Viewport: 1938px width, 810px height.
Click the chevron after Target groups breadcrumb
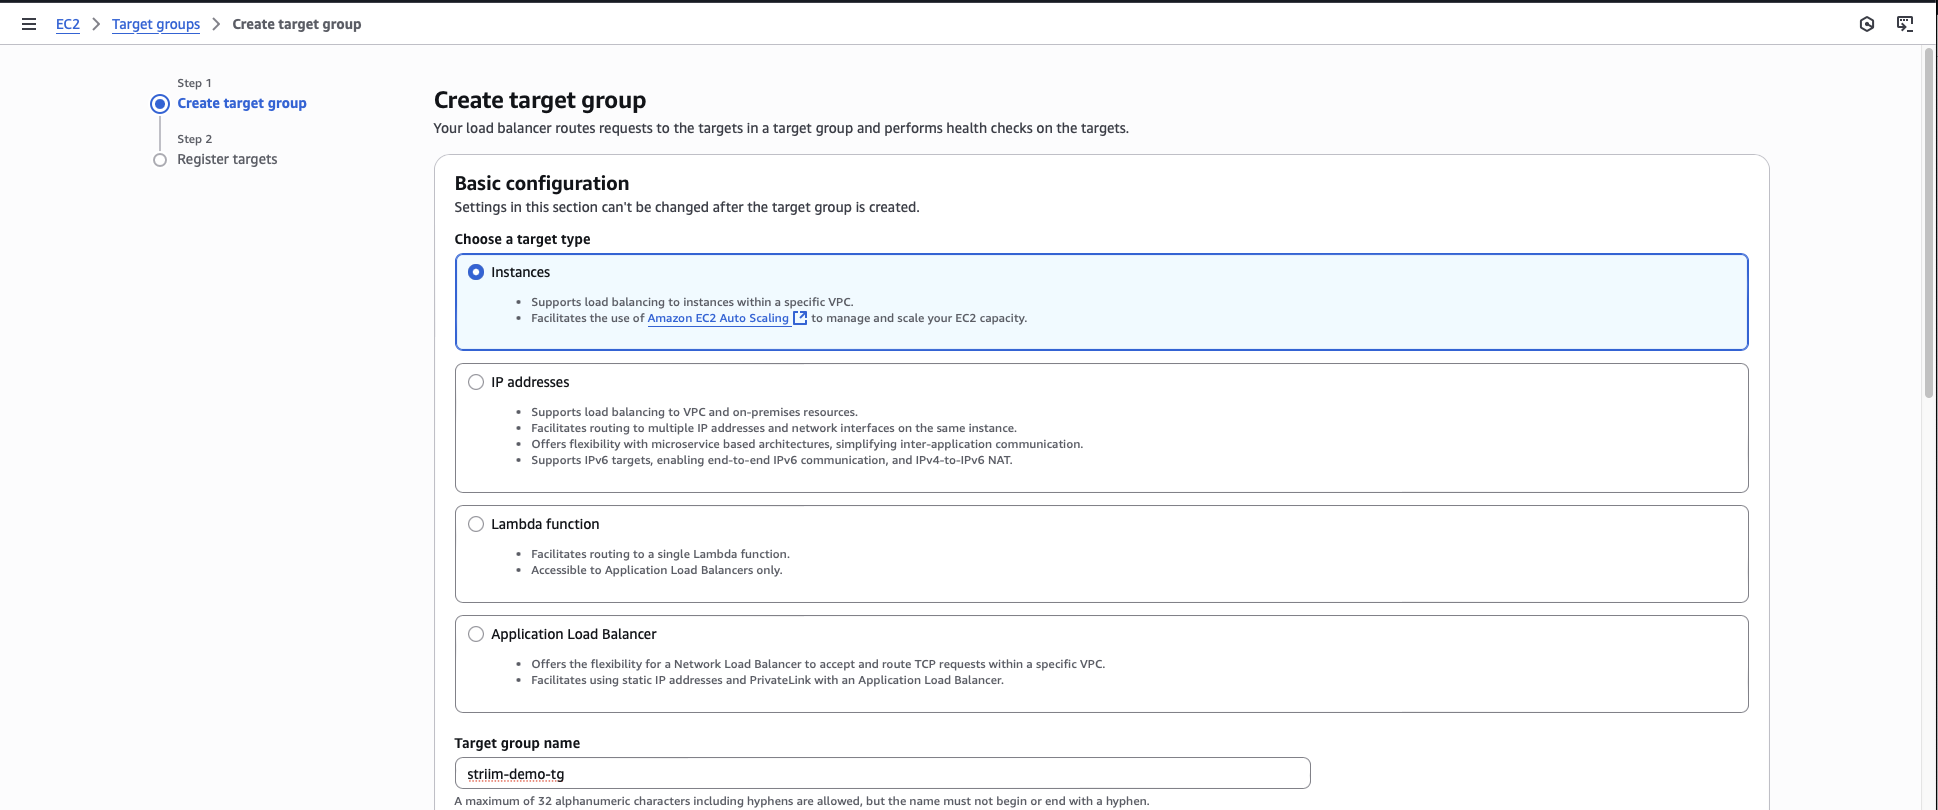216,24
